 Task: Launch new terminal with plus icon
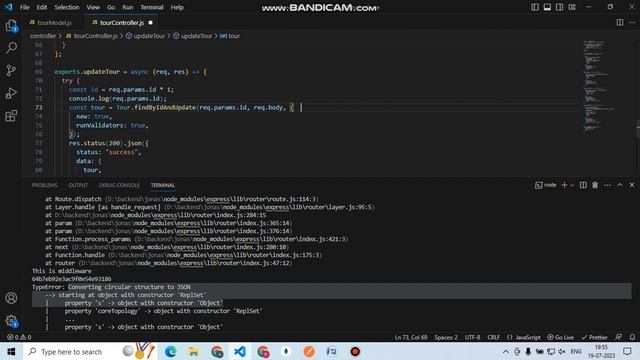tap(564, 185)
